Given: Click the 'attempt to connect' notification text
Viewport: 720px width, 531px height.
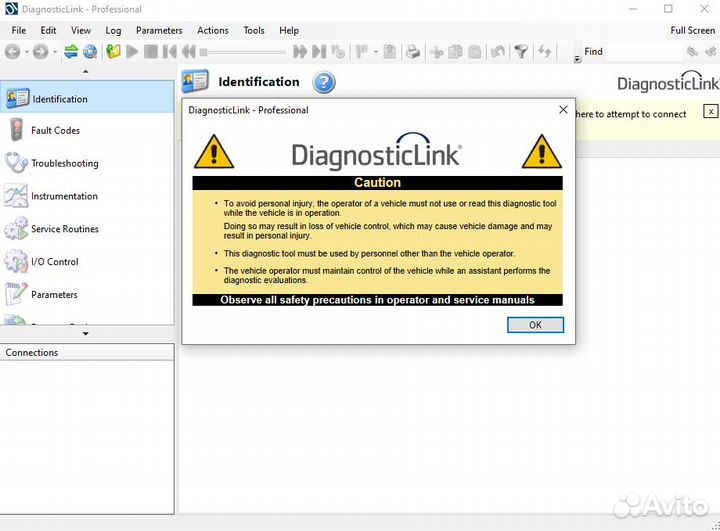Looking at the screenshot, I should [631, 114].
